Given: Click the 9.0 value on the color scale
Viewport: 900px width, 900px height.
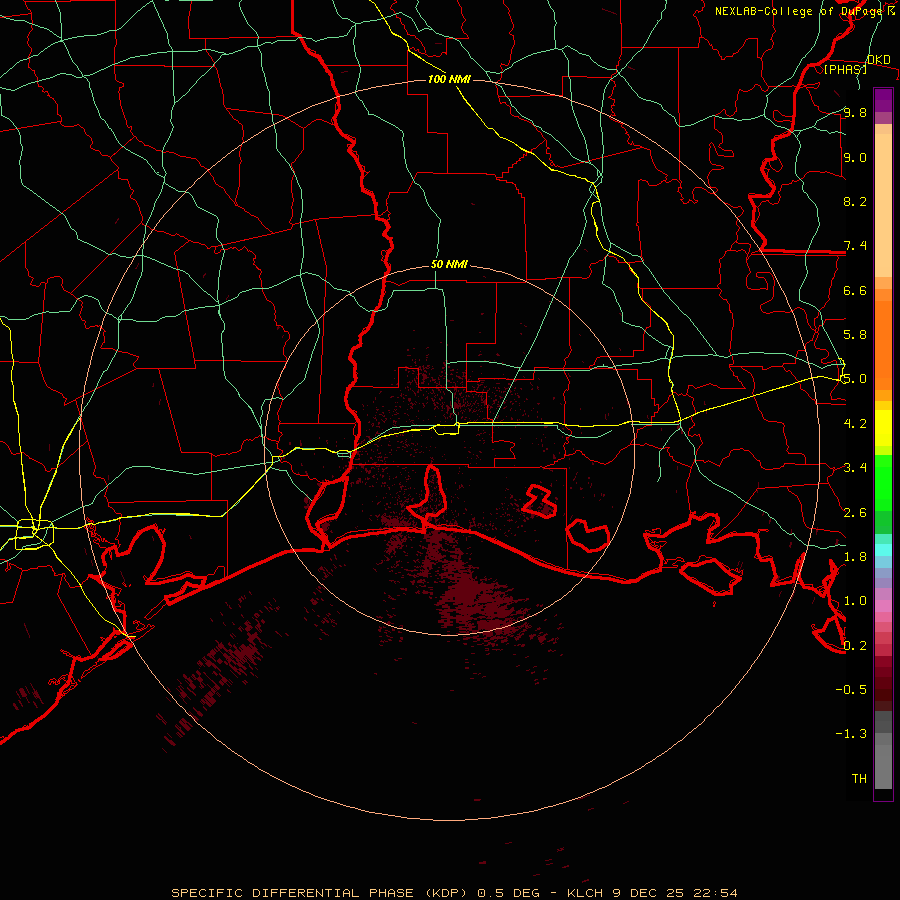Looking at the screenshot, I should (x=855, y=158).
